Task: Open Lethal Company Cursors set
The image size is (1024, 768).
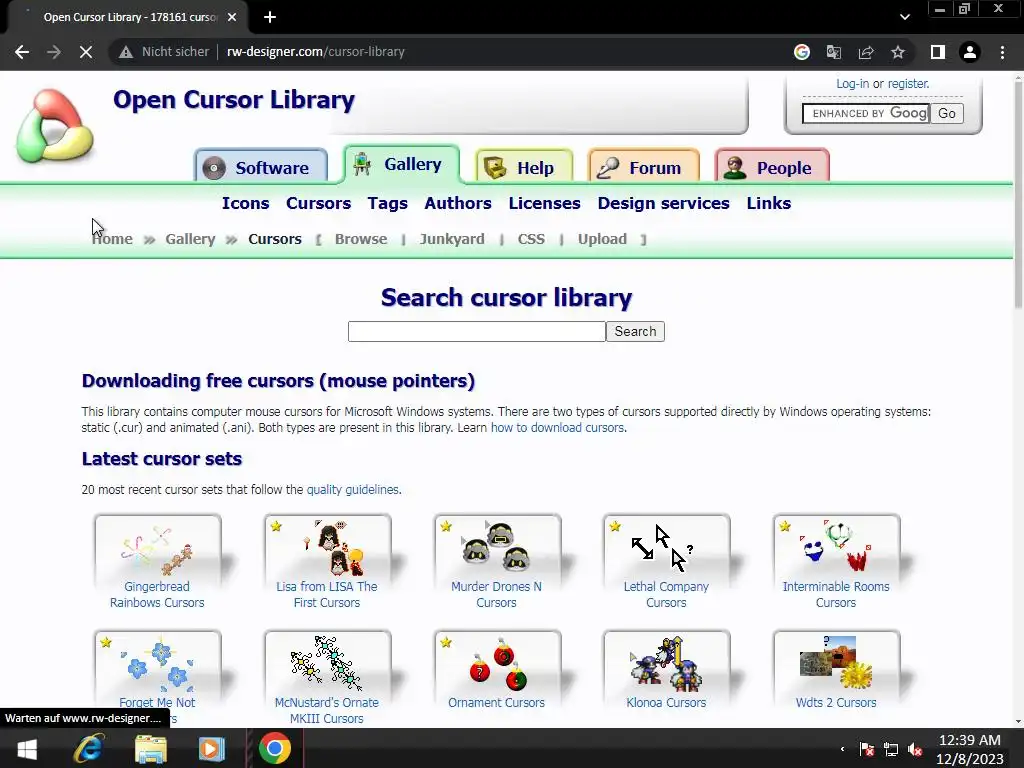Action: [666, 563]
